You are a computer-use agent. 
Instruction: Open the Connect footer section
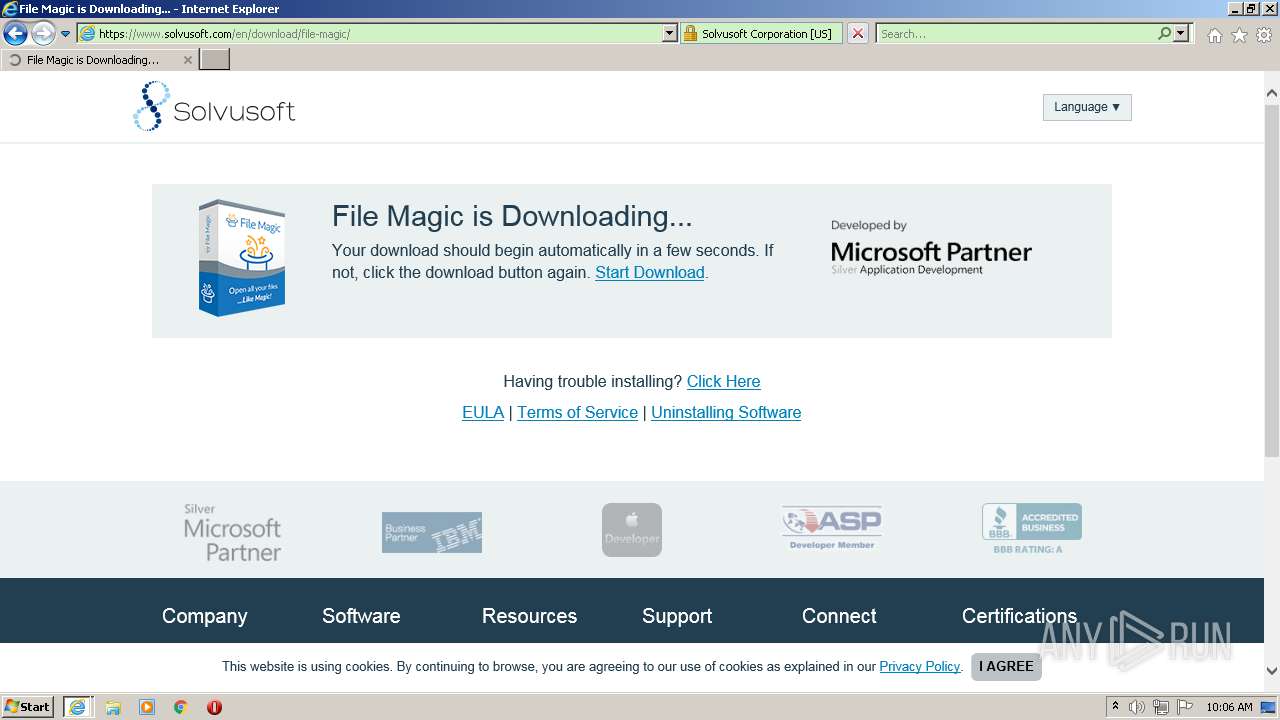839,616
